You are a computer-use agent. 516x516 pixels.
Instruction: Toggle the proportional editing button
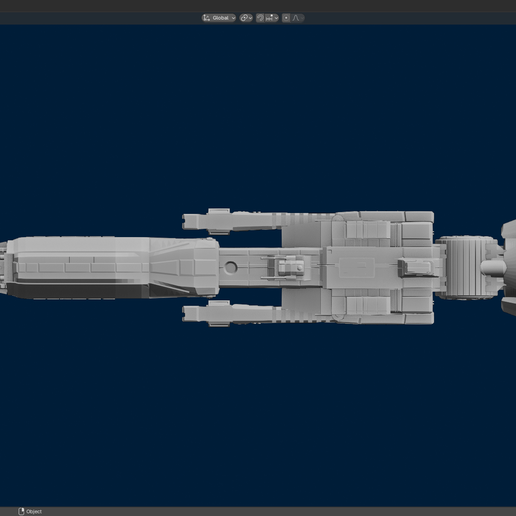click(x=286, y=18)
